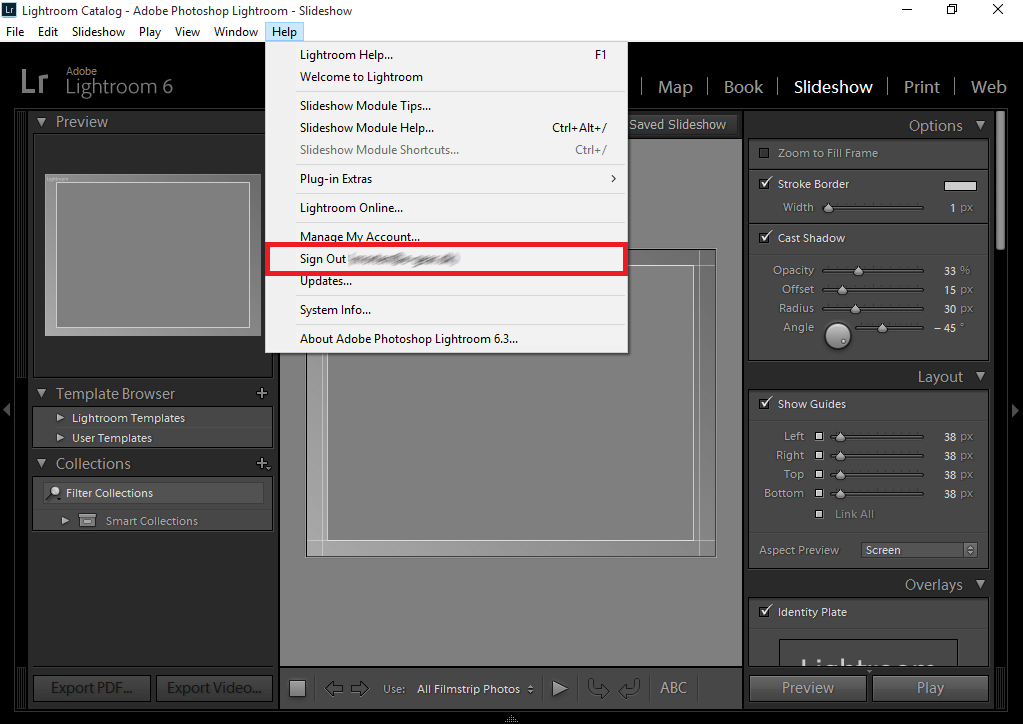Toggle Identity Plate checkbox
This screenshot has height=724, width=1023.
pos(765,611)
